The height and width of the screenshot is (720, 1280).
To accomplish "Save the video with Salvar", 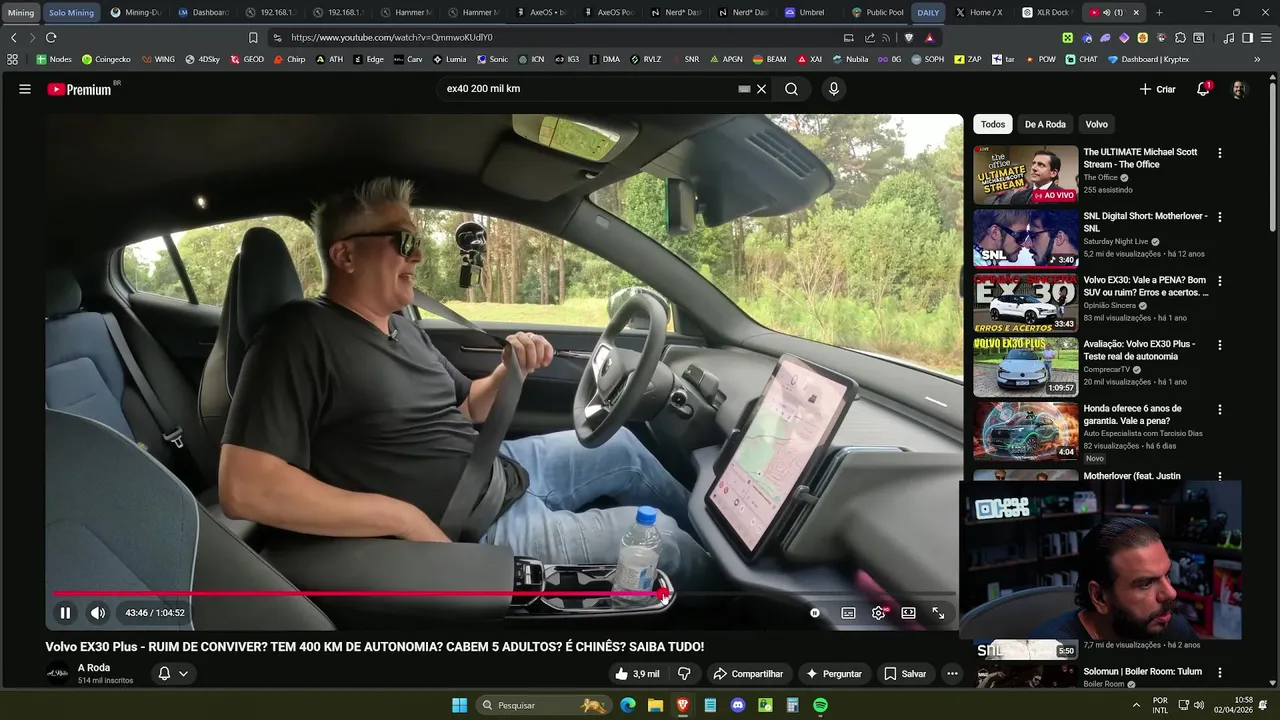I will click(x=904, y=674).
